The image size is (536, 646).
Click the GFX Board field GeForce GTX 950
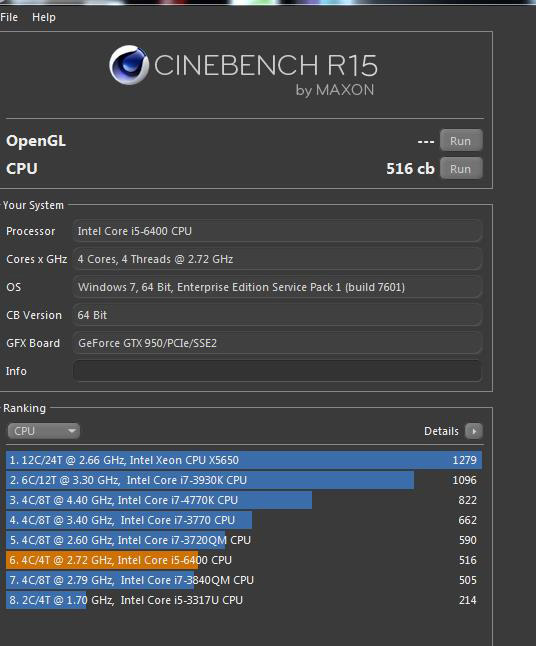point(277,343)
